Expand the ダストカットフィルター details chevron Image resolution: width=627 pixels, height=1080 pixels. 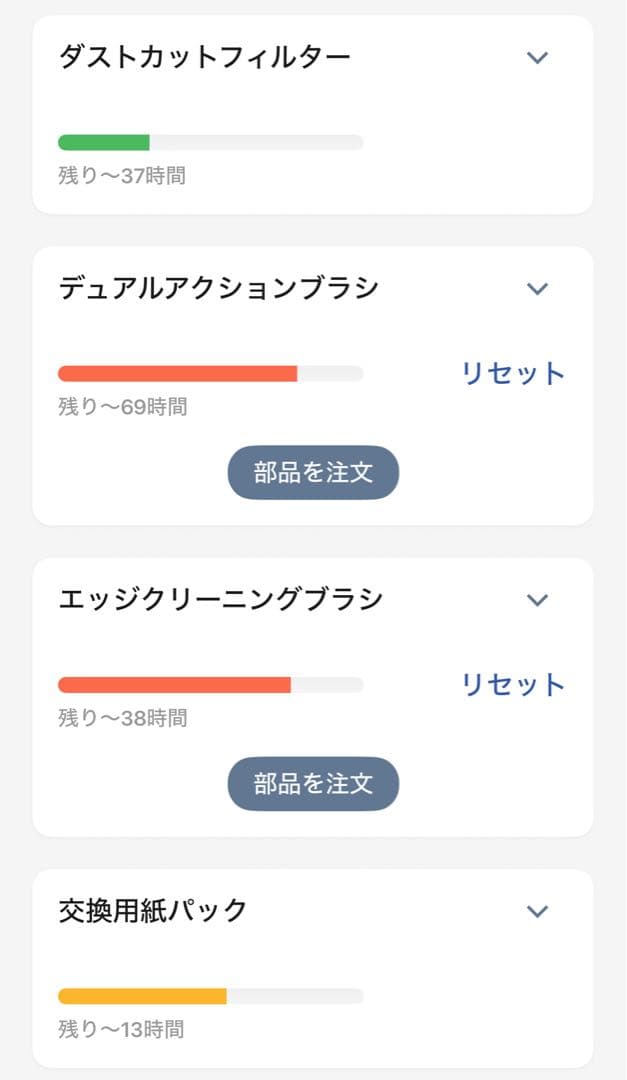(x=537, y=57)
